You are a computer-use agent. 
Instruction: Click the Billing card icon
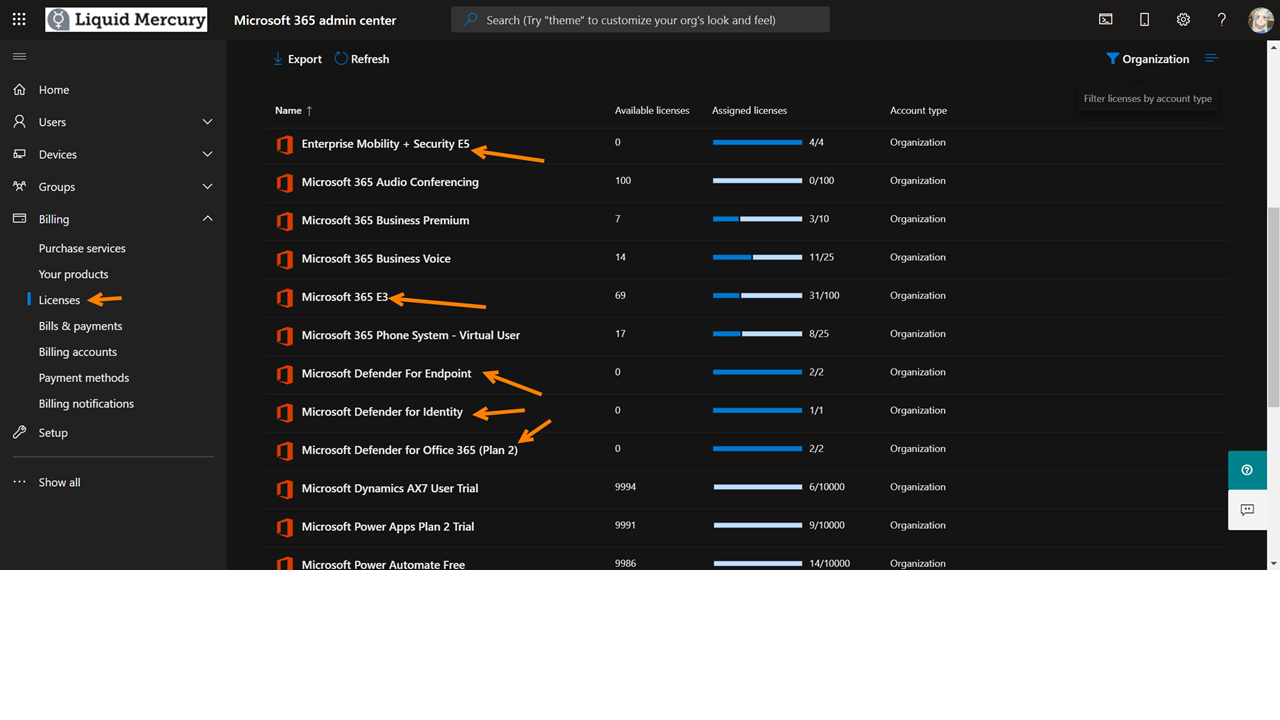(19, 218)
